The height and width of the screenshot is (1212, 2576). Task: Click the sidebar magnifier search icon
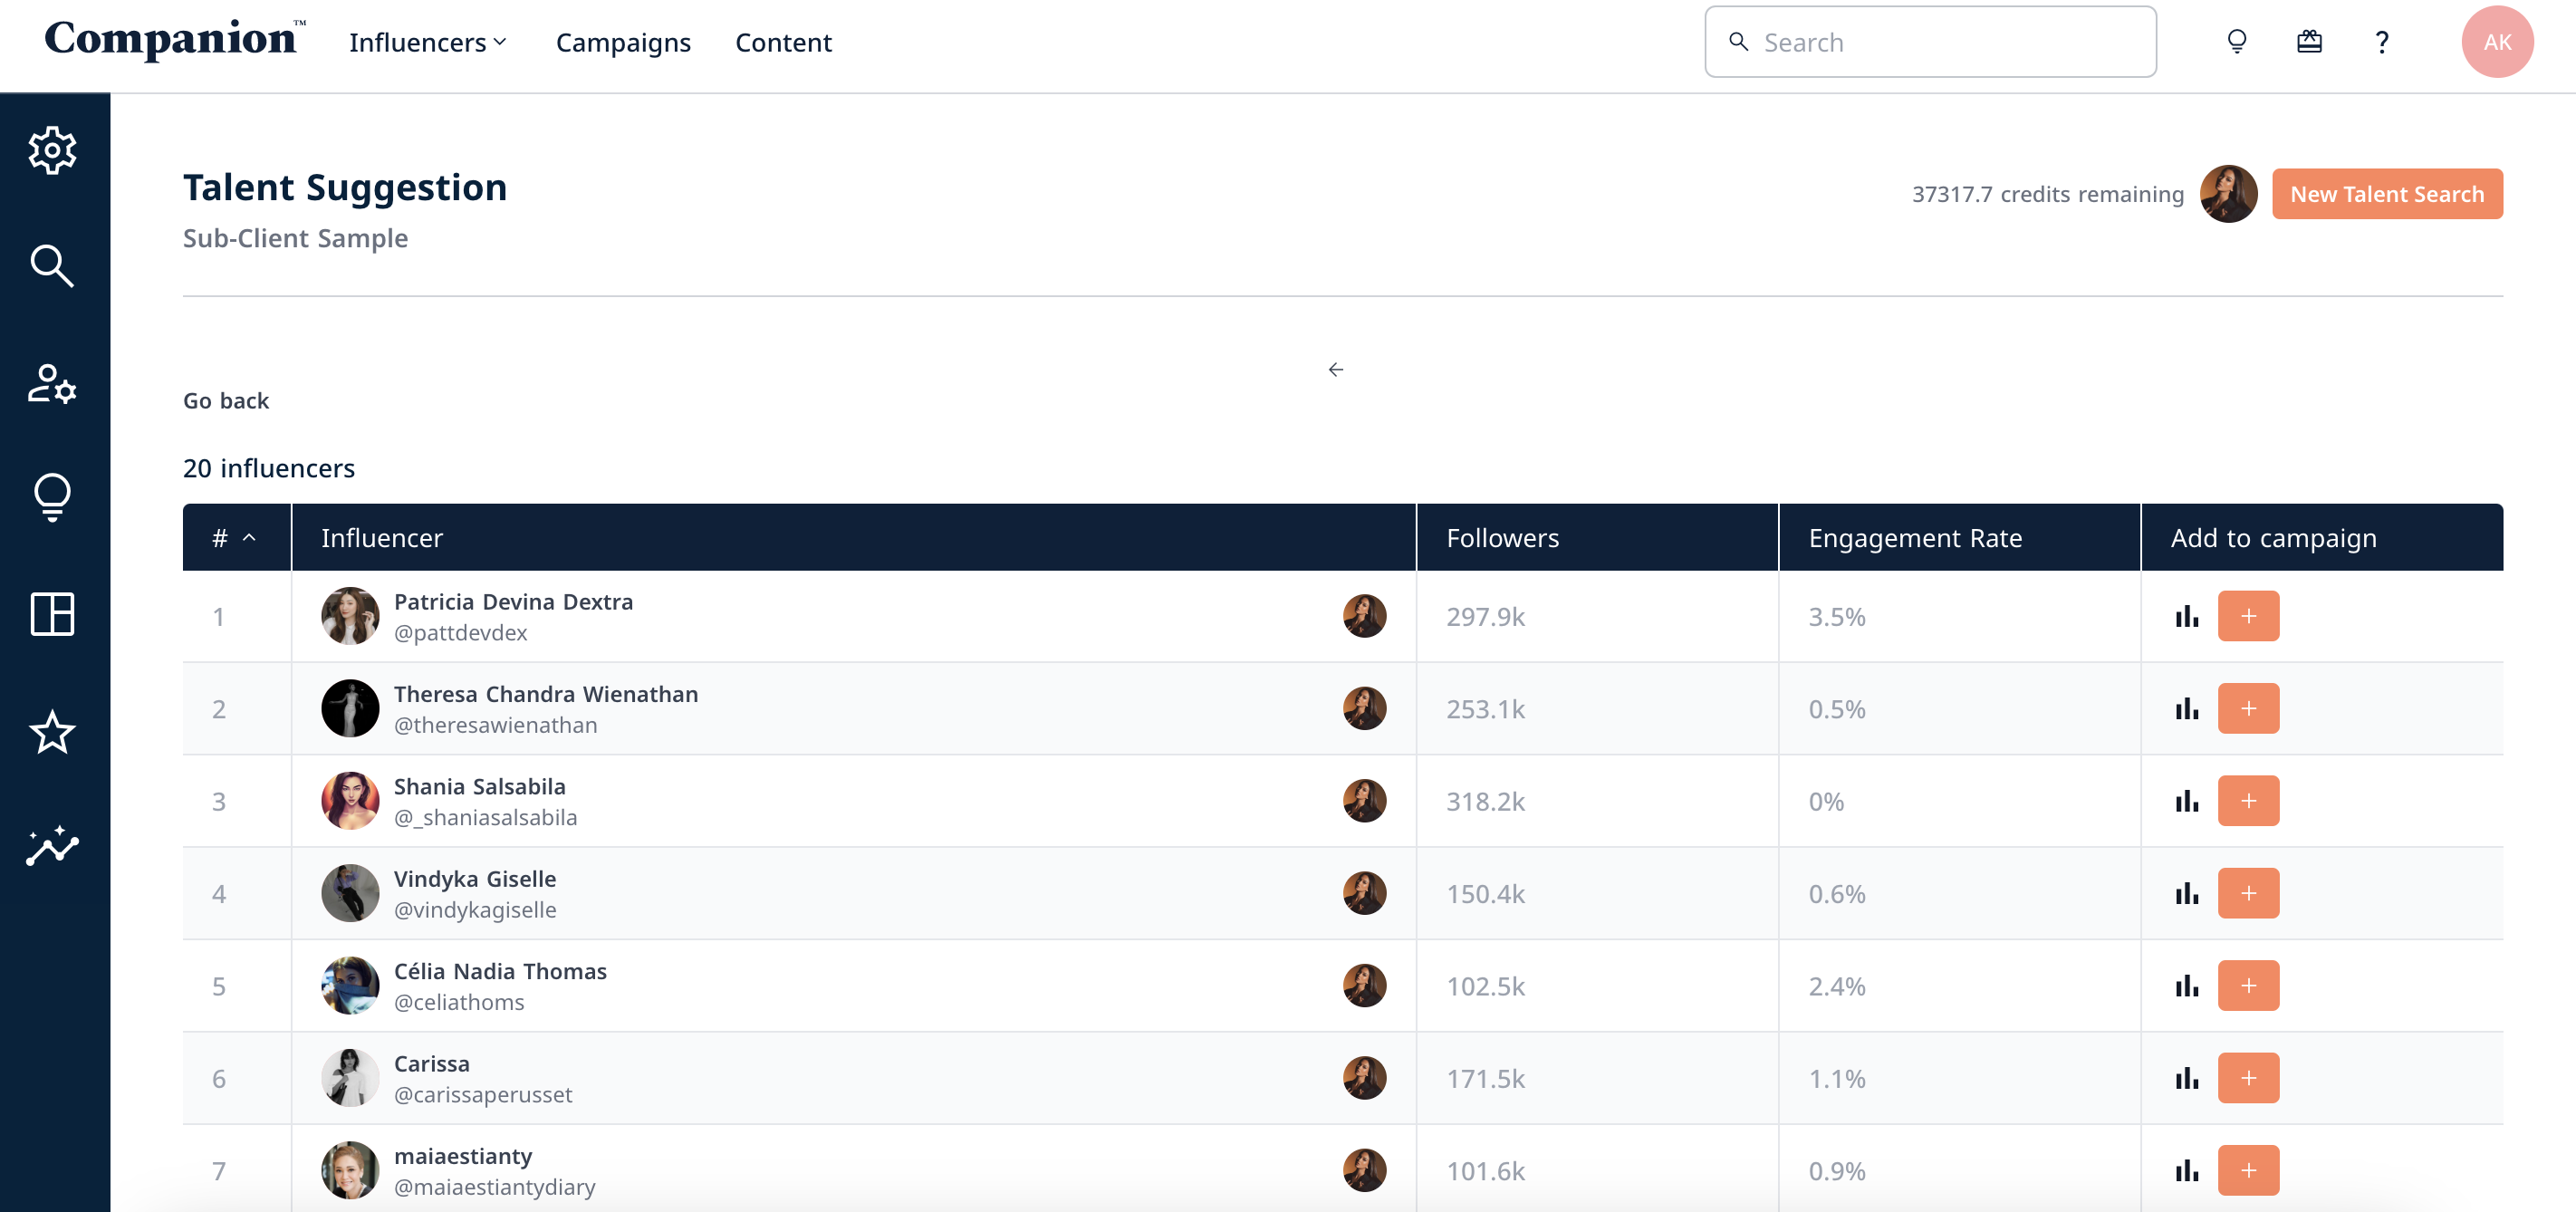[52, 266]
